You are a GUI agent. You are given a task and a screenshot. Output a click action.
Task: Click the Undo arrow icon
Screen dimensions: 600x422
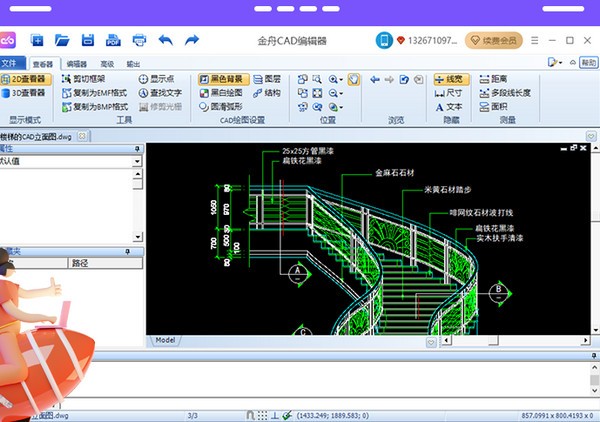(165, 41)
